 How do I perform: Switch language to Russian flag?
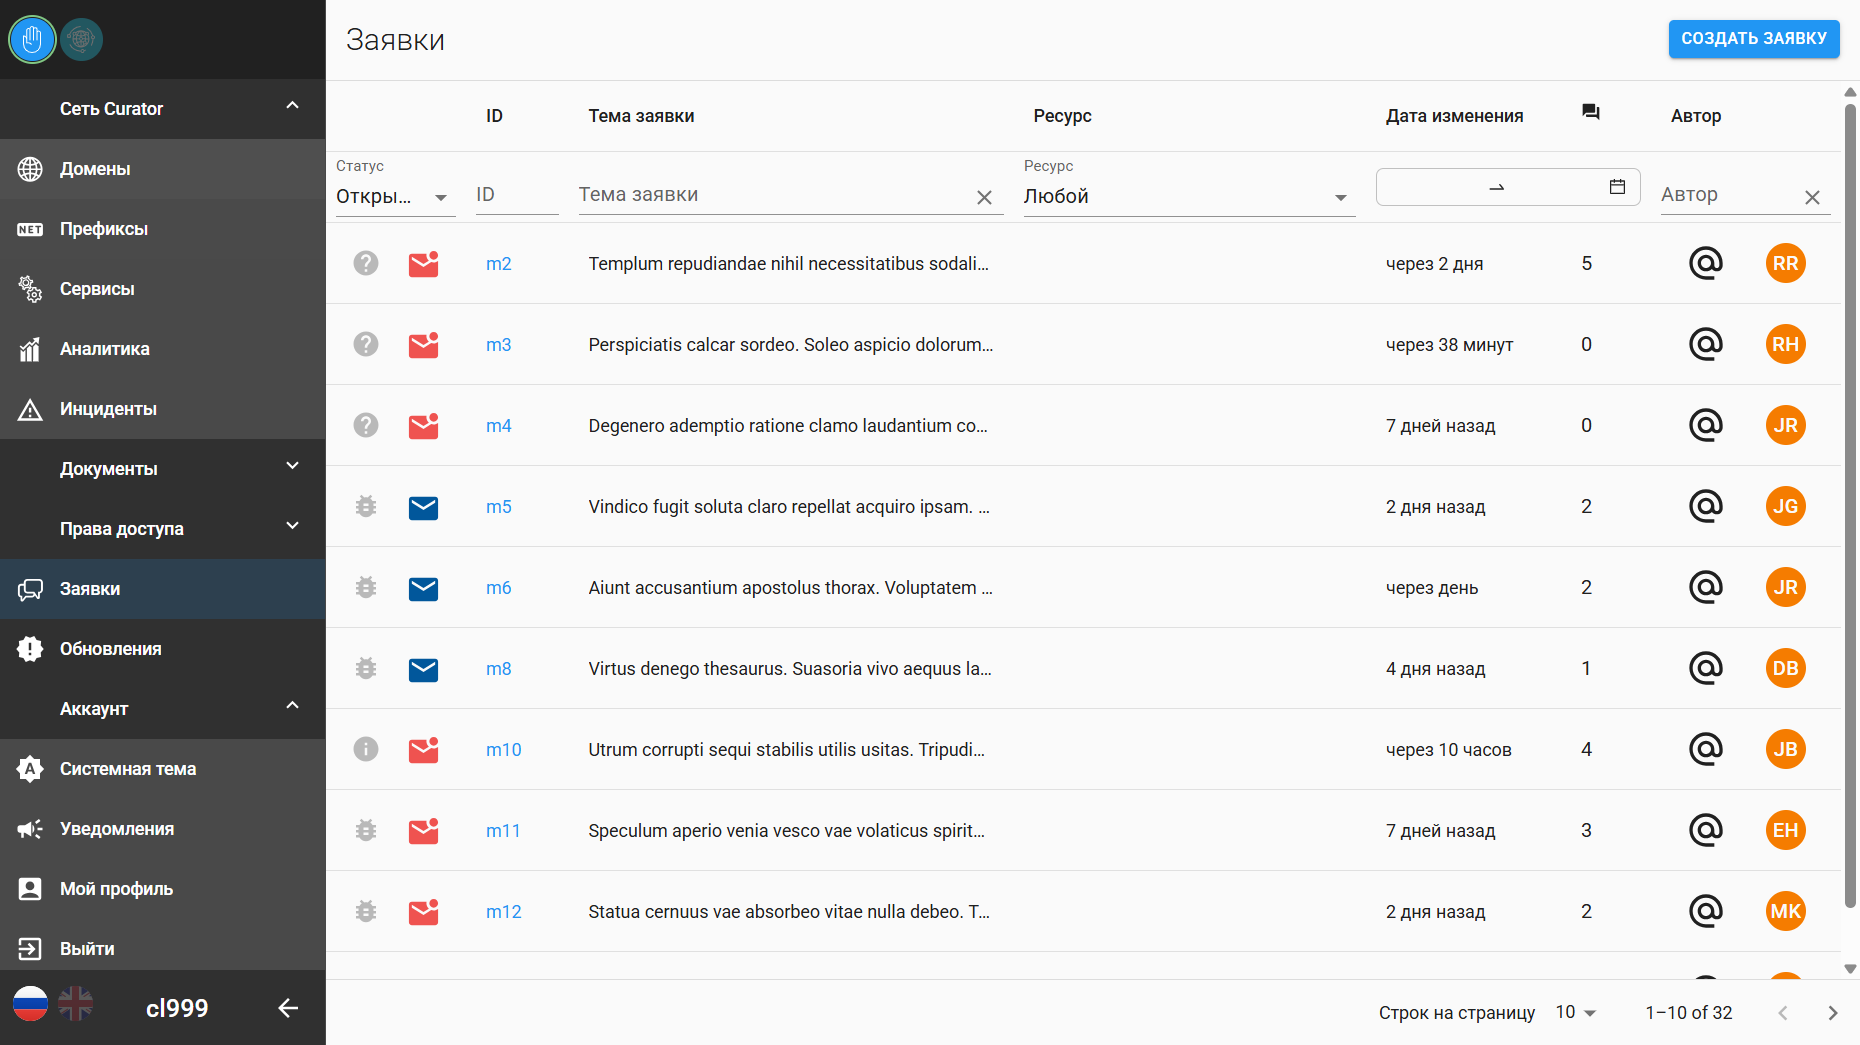coord(30,1003)
